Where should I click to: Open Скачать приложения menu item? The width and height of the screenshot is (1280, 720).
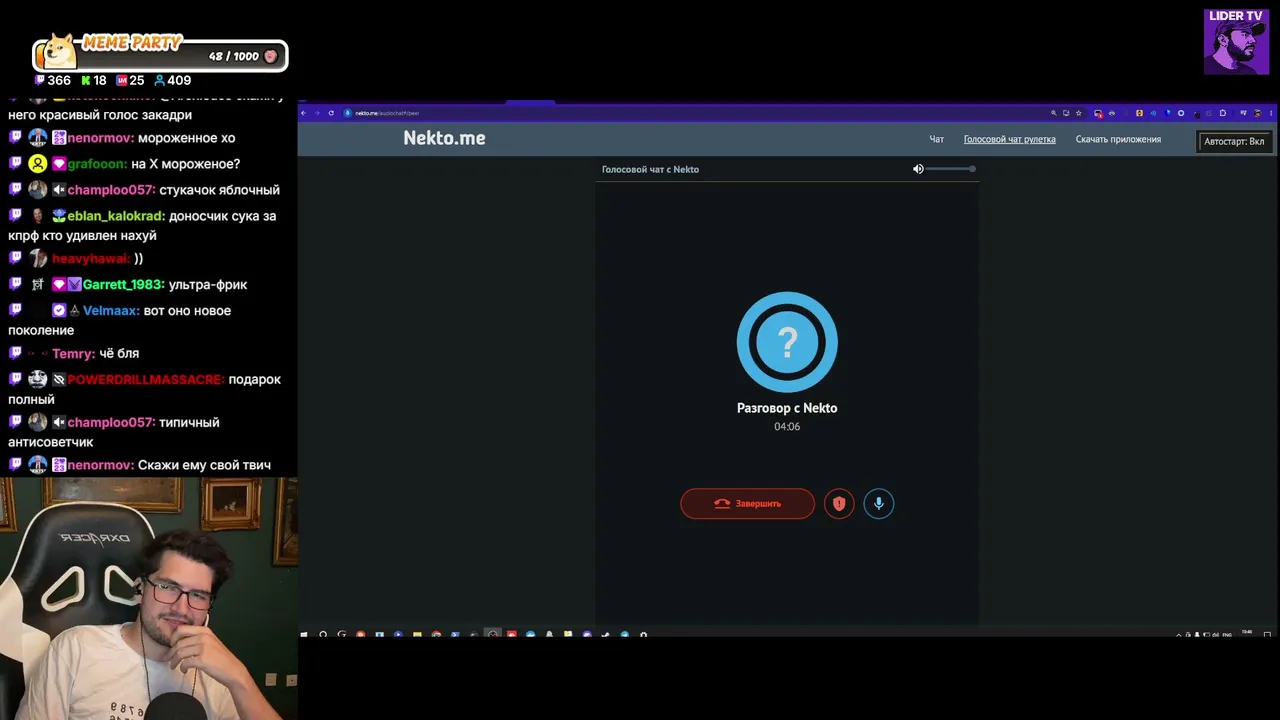coord(1118,140)
